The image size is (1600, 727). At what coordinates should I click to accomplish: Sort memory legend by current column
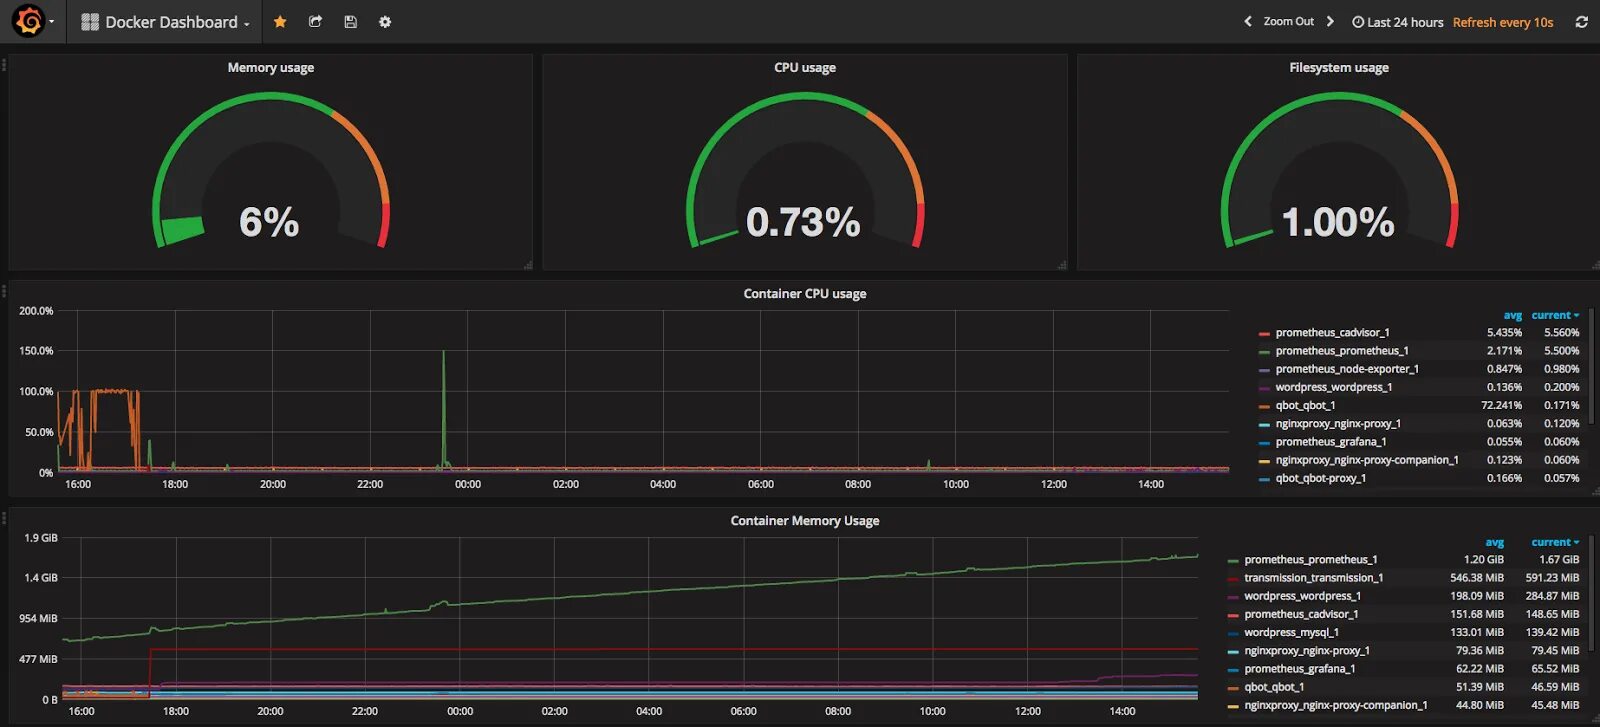pyautogui.click(x=1555, y=542)
